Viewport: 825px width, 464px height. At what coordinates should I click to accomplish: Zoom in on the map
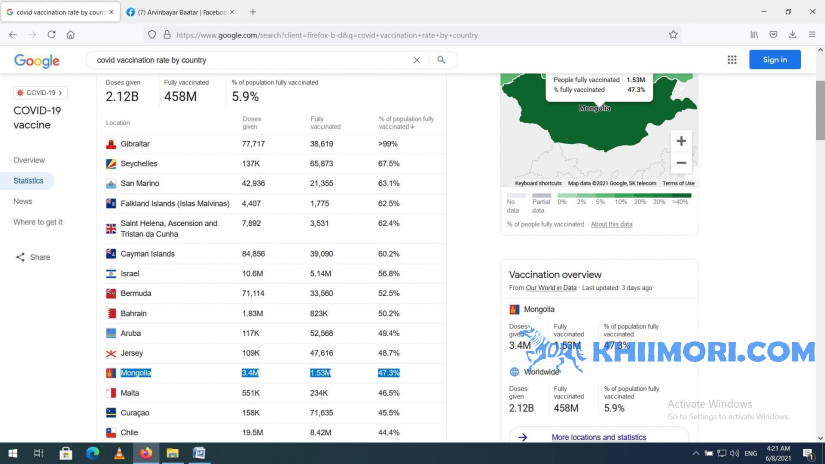coord(681,141)
